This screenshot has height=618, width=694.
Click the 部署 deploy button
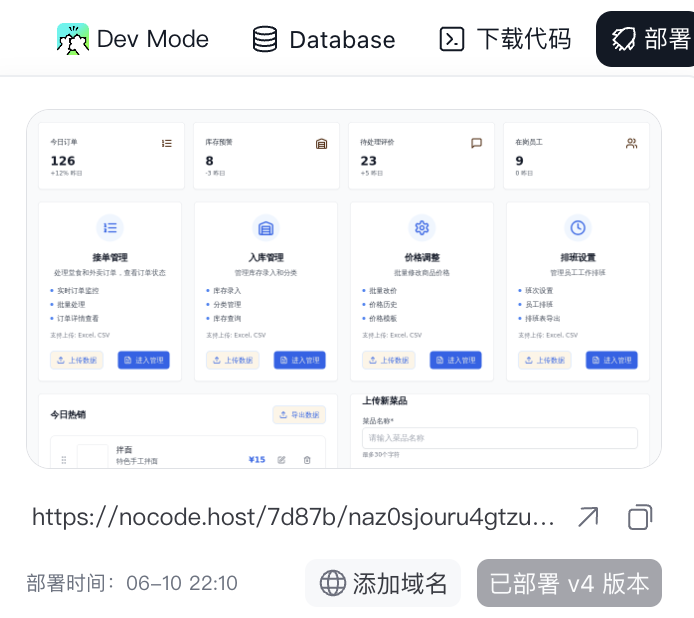click(645, 39)
